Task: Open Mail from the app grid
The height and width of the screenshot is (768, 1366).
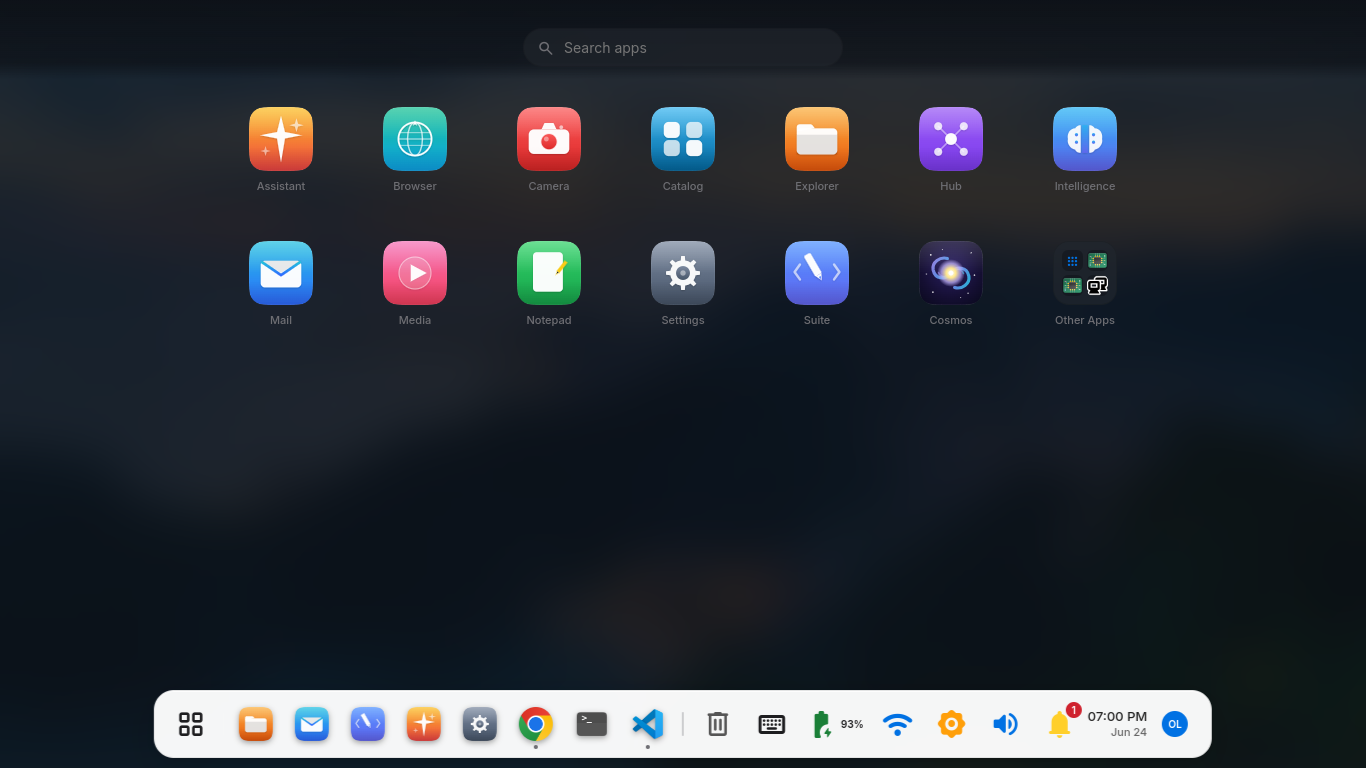Action: 281,273
